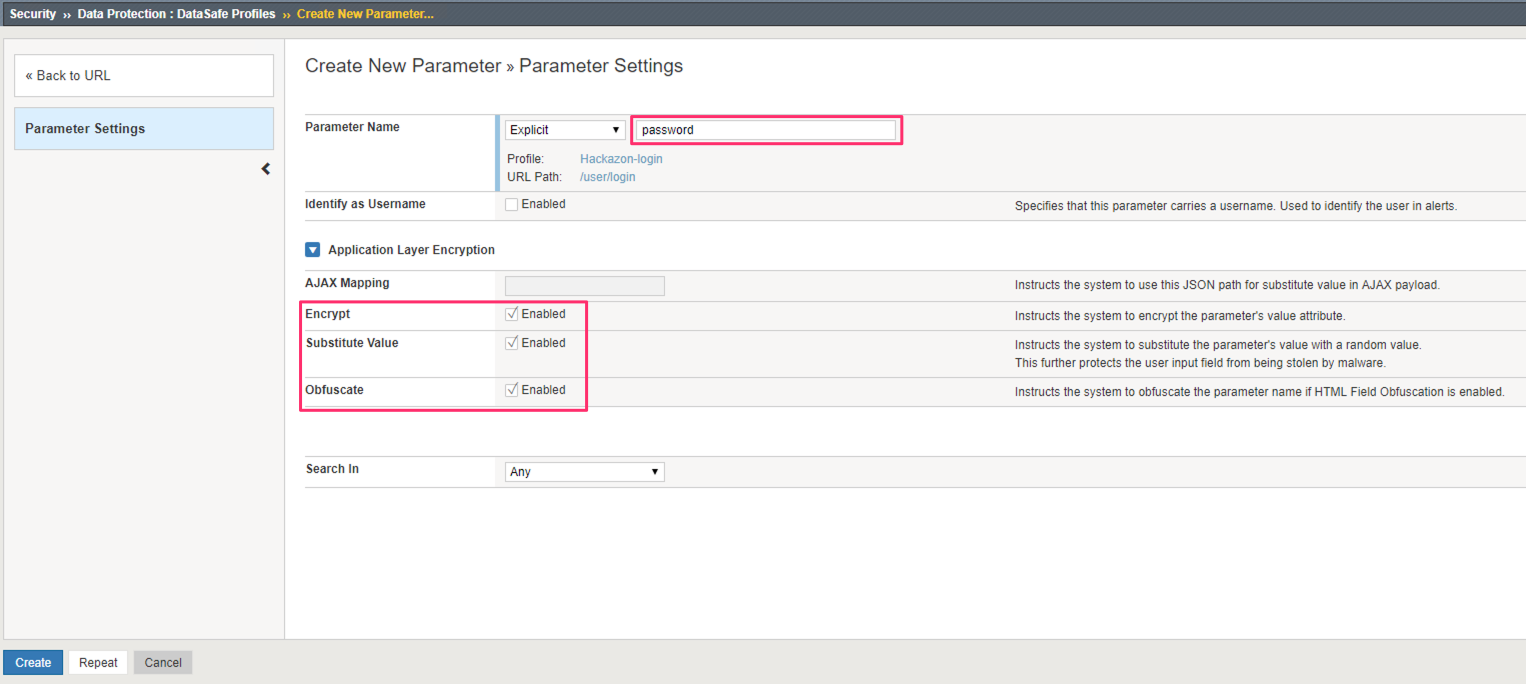Uncheck the Obfuscate Enabled checkbox
1526x684 pixels.
point(512,390)
